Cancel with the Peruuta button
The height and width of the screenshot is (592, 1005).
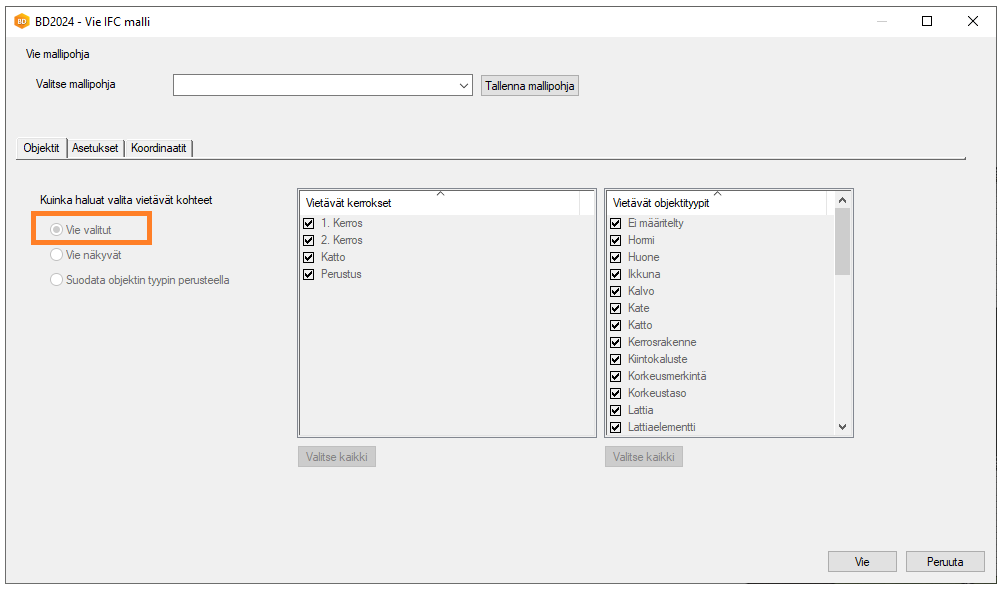944,562
